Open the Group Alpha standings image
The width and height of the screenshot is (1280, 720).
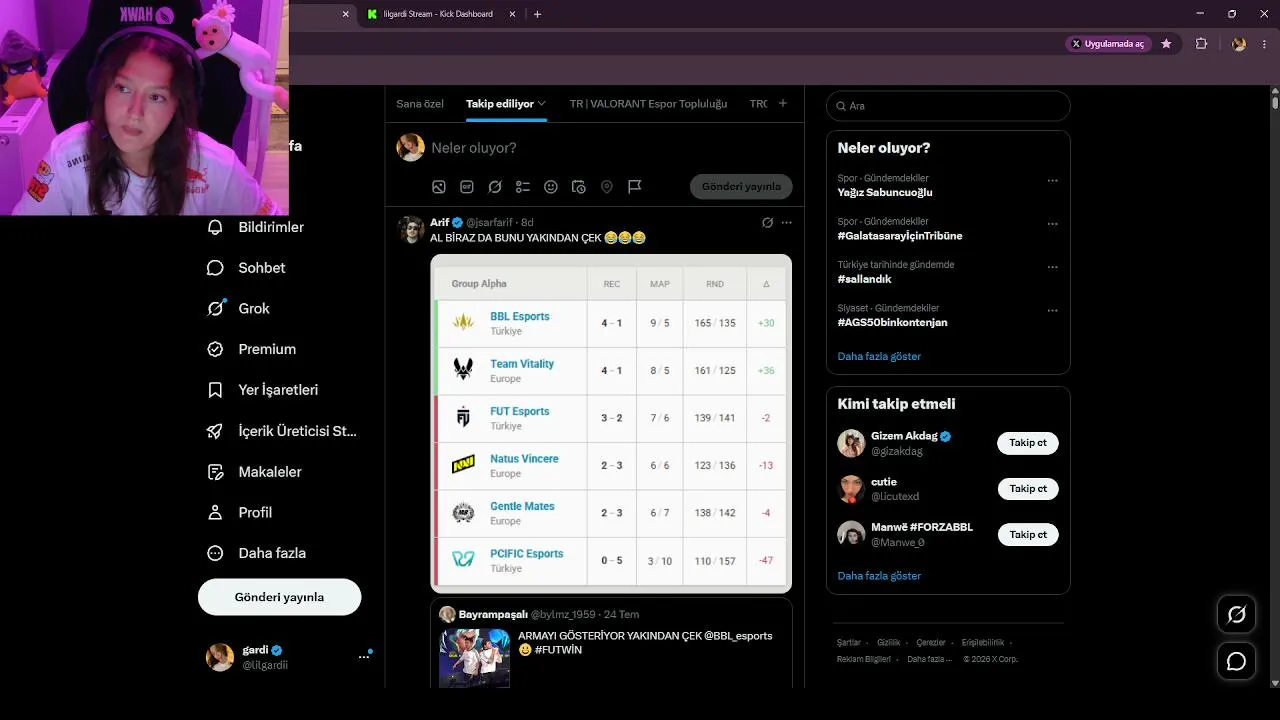point(611,423)
